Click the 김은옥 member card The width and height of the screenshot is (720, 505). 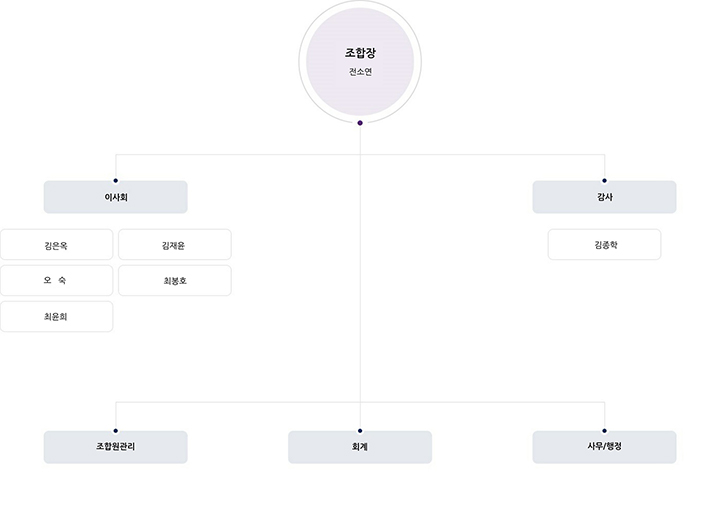click(56, 245)
